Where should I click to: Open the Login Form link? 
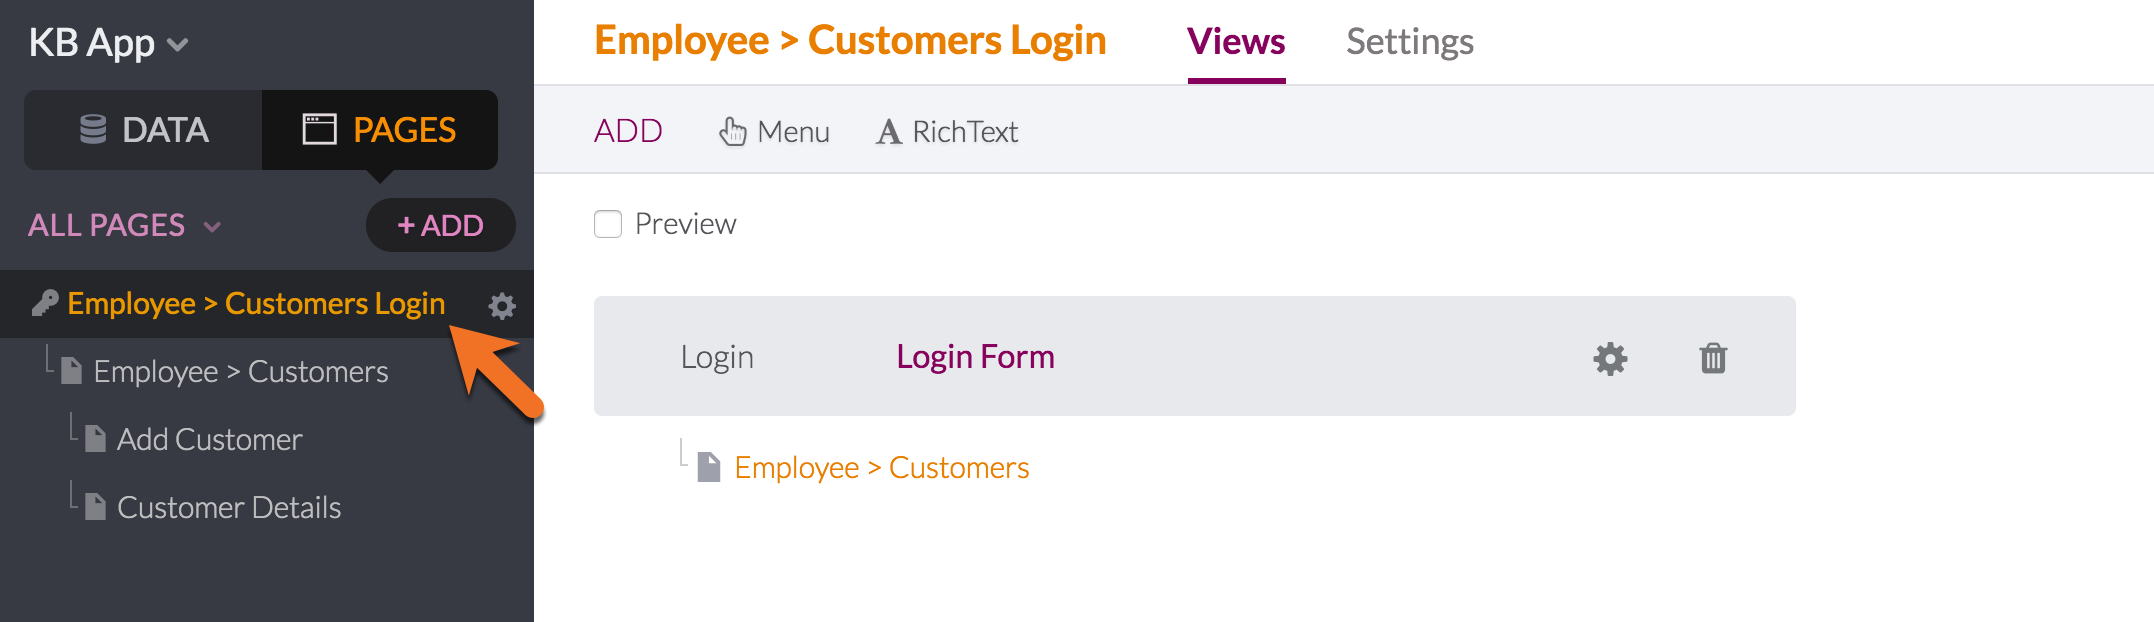click(975, 357)
